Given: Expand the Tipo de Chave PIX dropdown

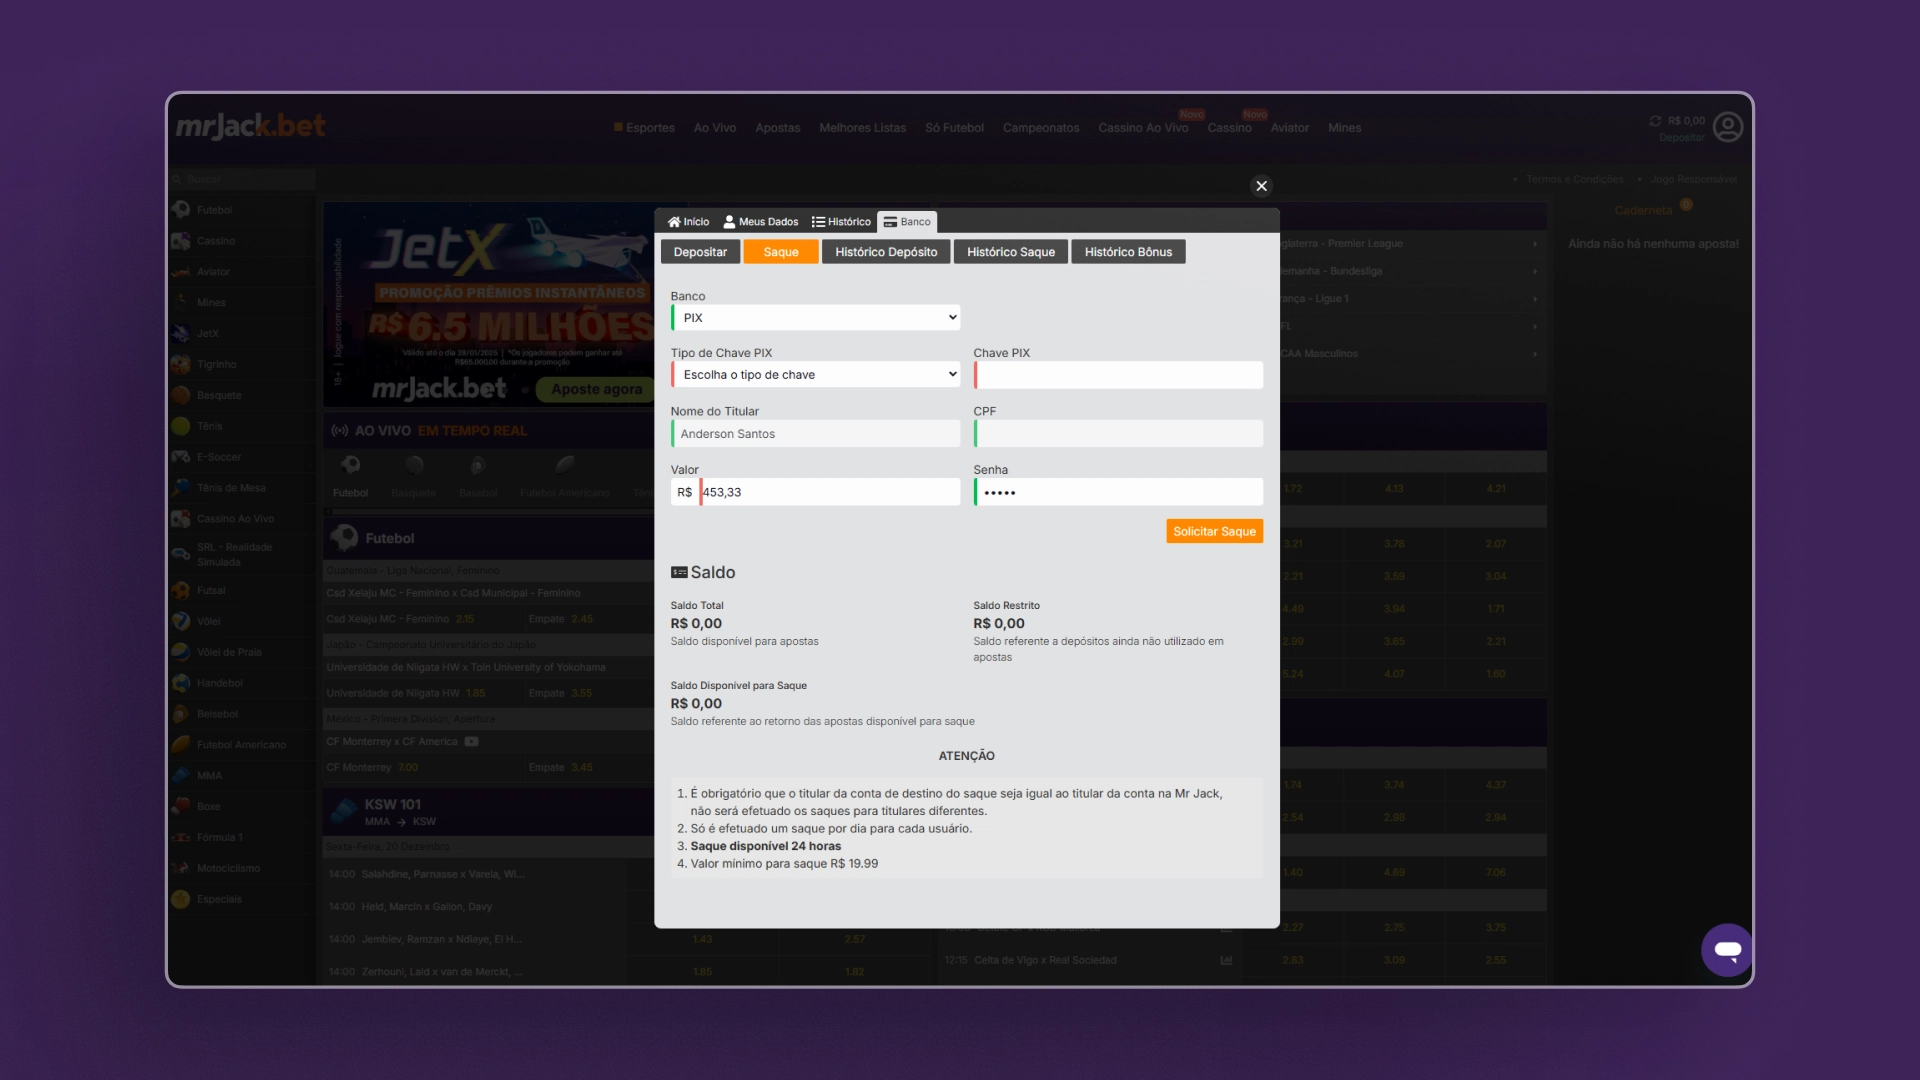Looking at the screenshot, I should [815, 375].
